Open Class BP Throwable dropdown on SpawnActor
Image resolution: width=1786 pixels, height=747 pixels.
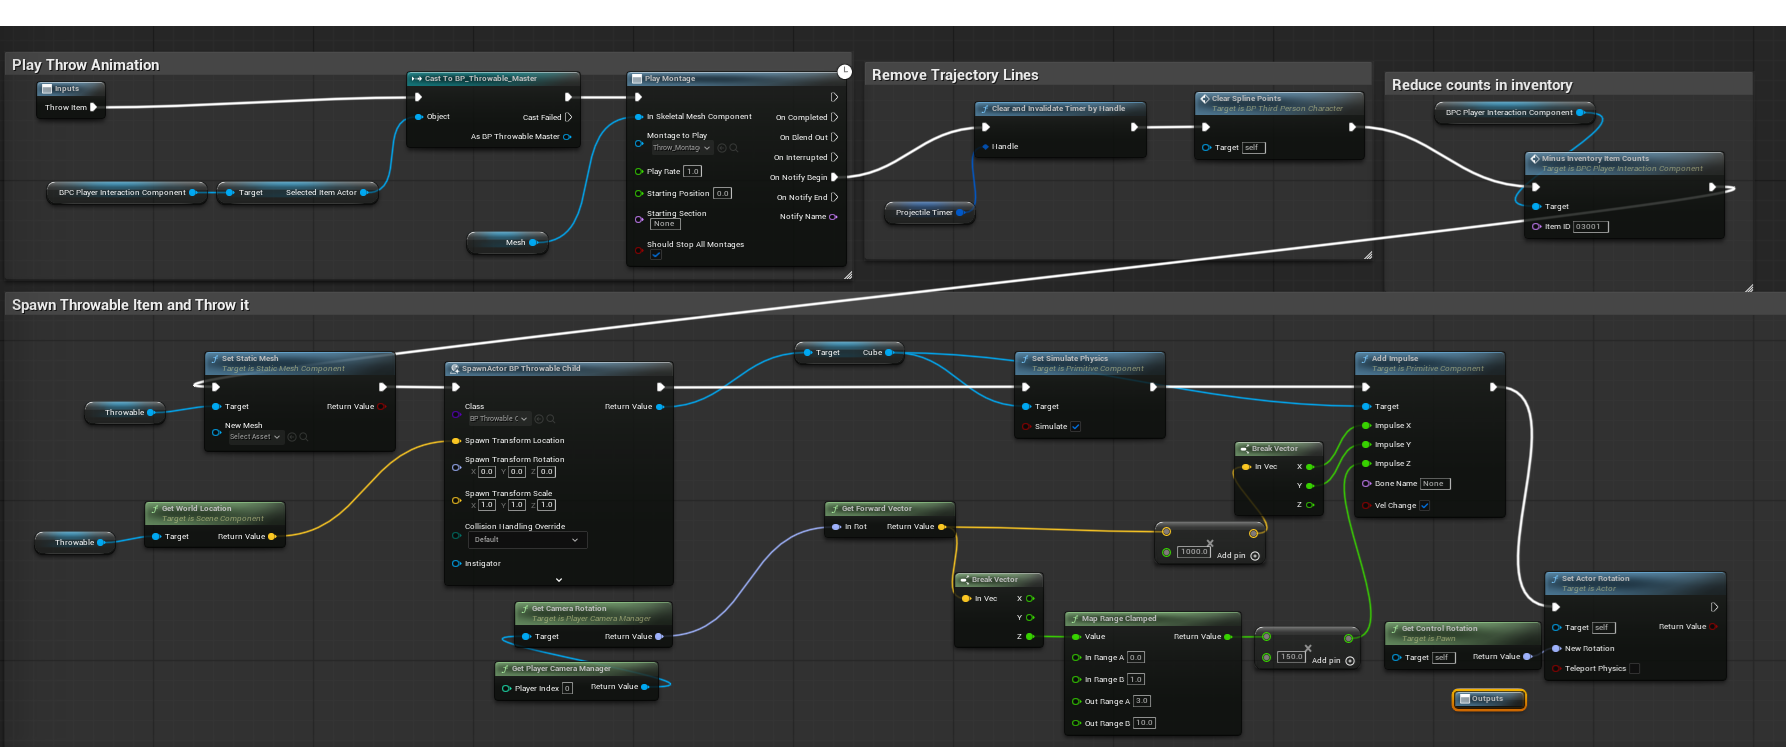tap(499, 419)
